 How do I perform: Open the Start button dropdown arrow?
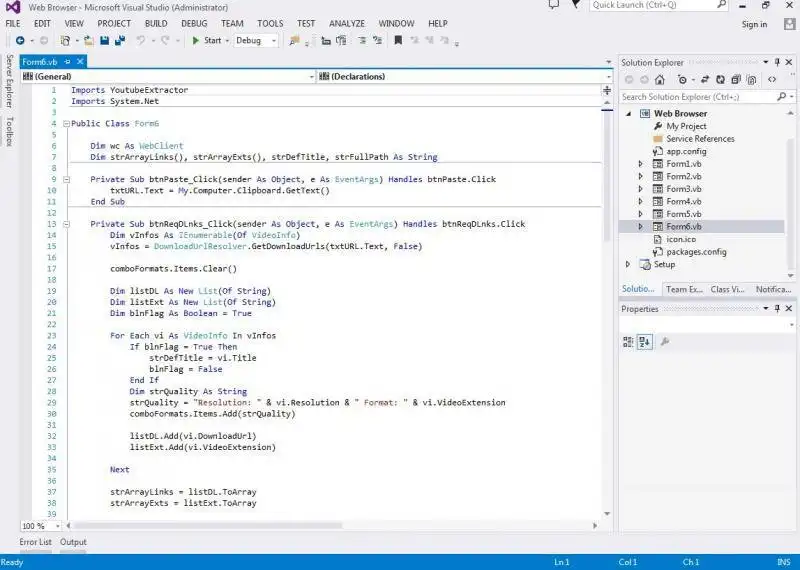click(x=227, y=41)
